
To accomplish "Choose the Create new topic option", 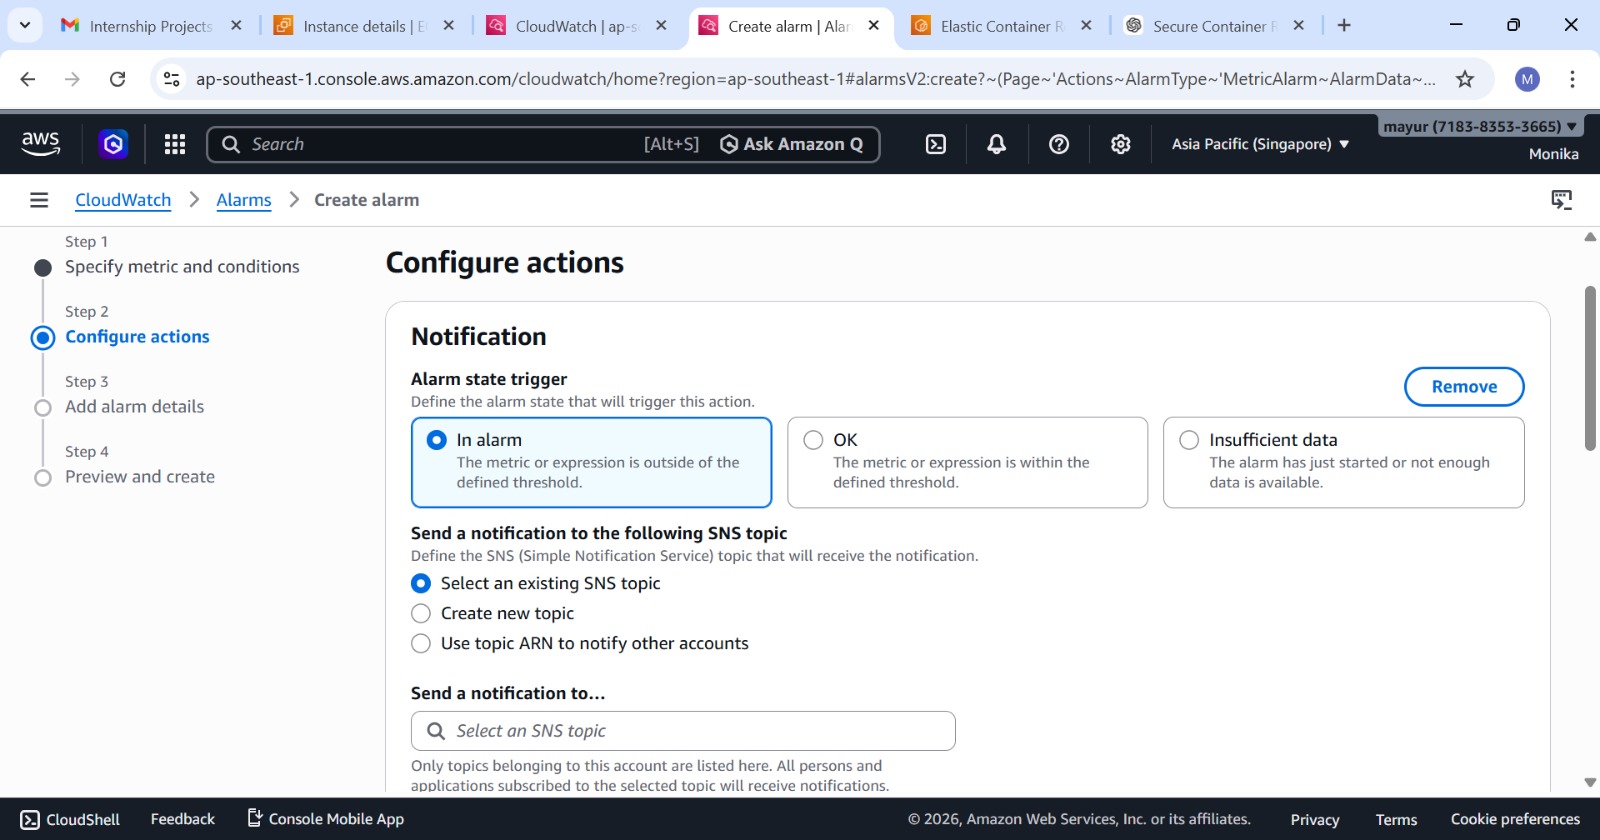I will [x=421, y=614].
